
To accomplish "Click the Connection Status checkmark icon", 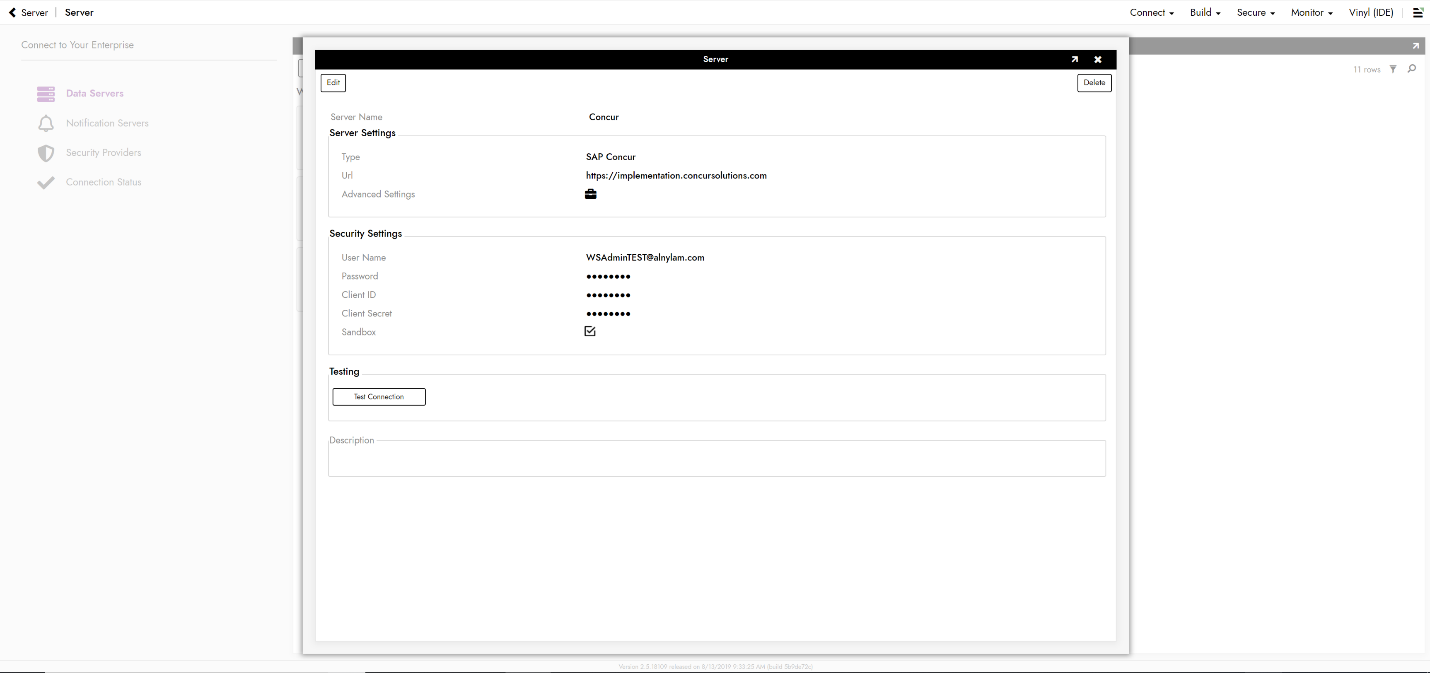I will tap(46, 183).
